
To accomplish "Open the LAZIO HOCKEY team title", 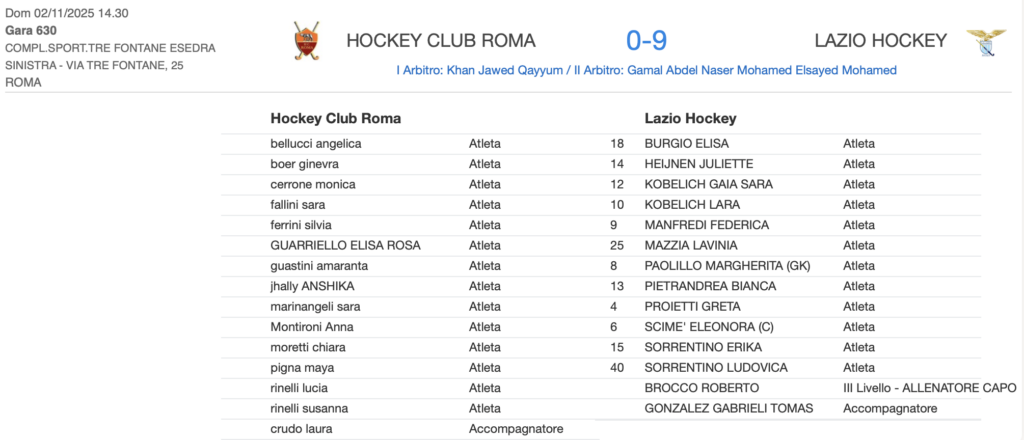I will 880,41.
